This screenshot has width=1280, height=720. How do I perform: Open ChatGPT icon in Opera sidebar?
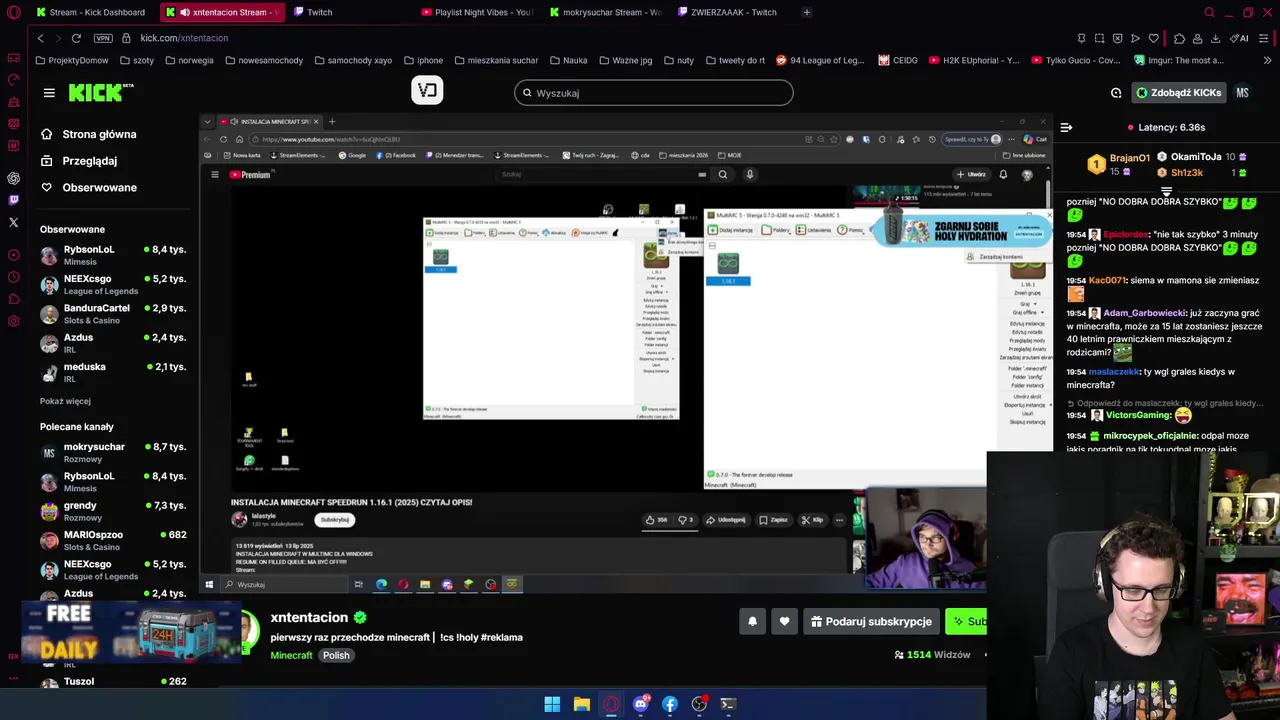(13, 178)
